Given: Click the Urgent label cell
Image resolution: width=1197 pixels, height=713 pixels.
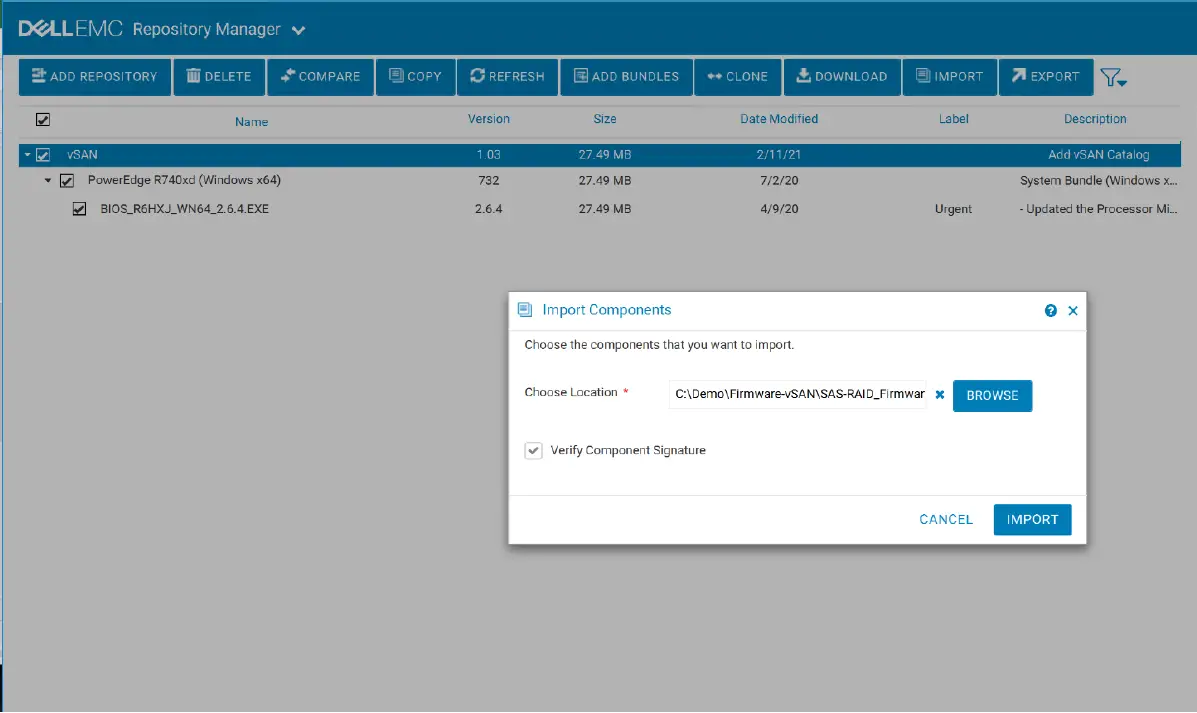Looking at the screenshot, I should pos(953,209).
